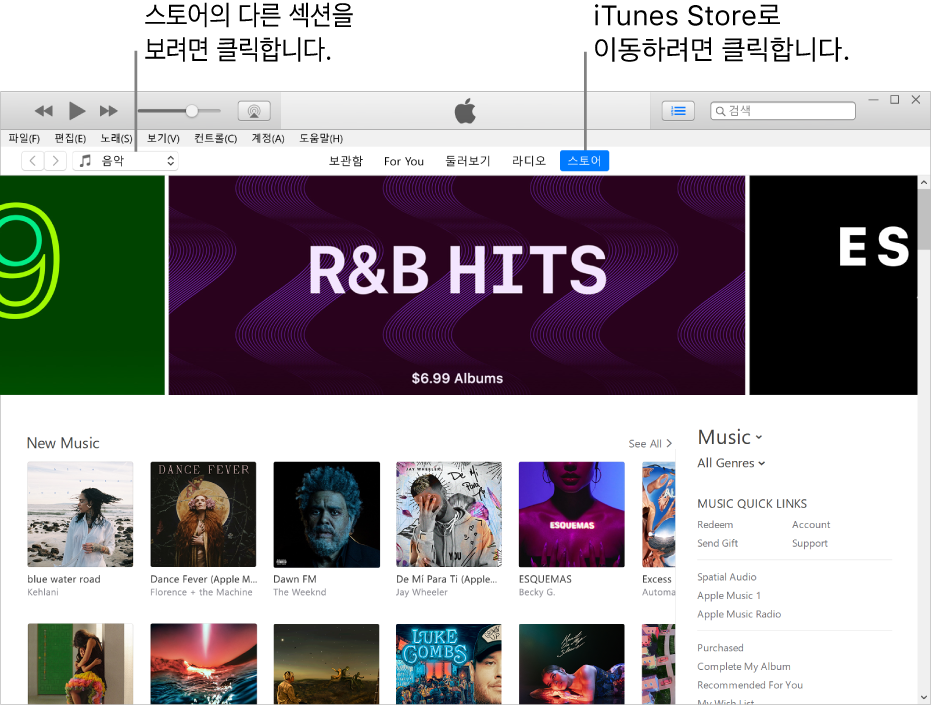Open the Account quick link

(811, 524)
